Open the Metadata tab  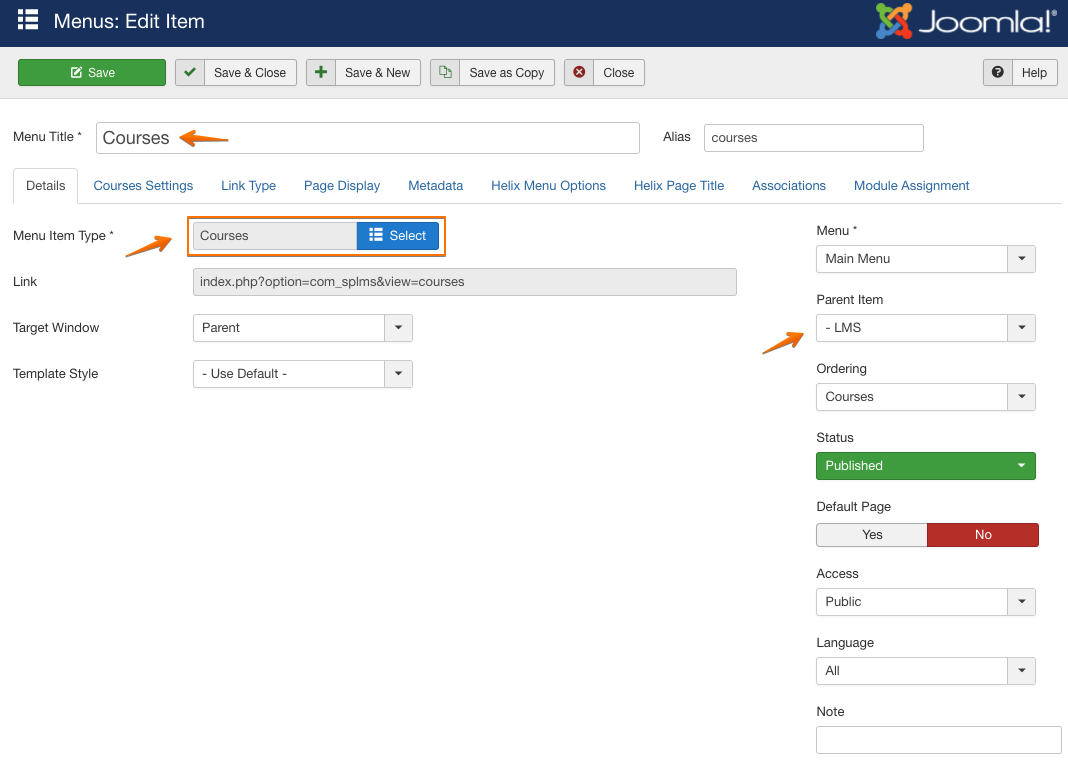(436, 186)
